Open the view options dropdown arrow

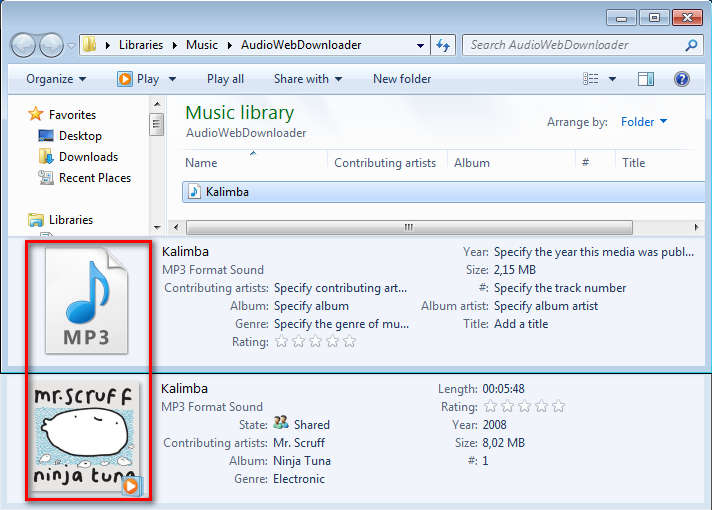(612, 79)
